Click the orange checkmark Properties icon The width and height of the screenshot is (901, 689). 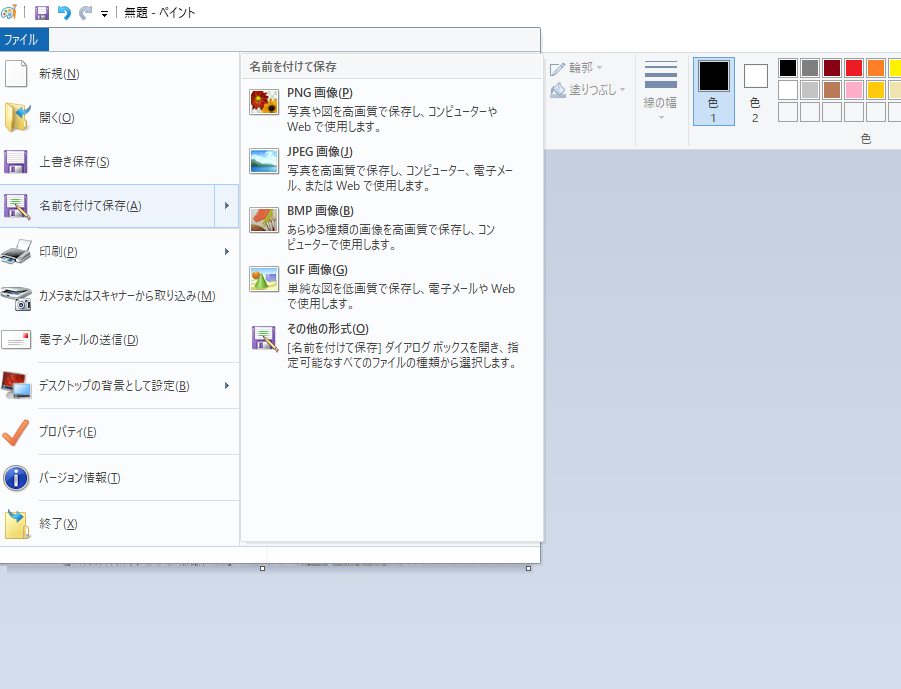click(x=16, y=433)
